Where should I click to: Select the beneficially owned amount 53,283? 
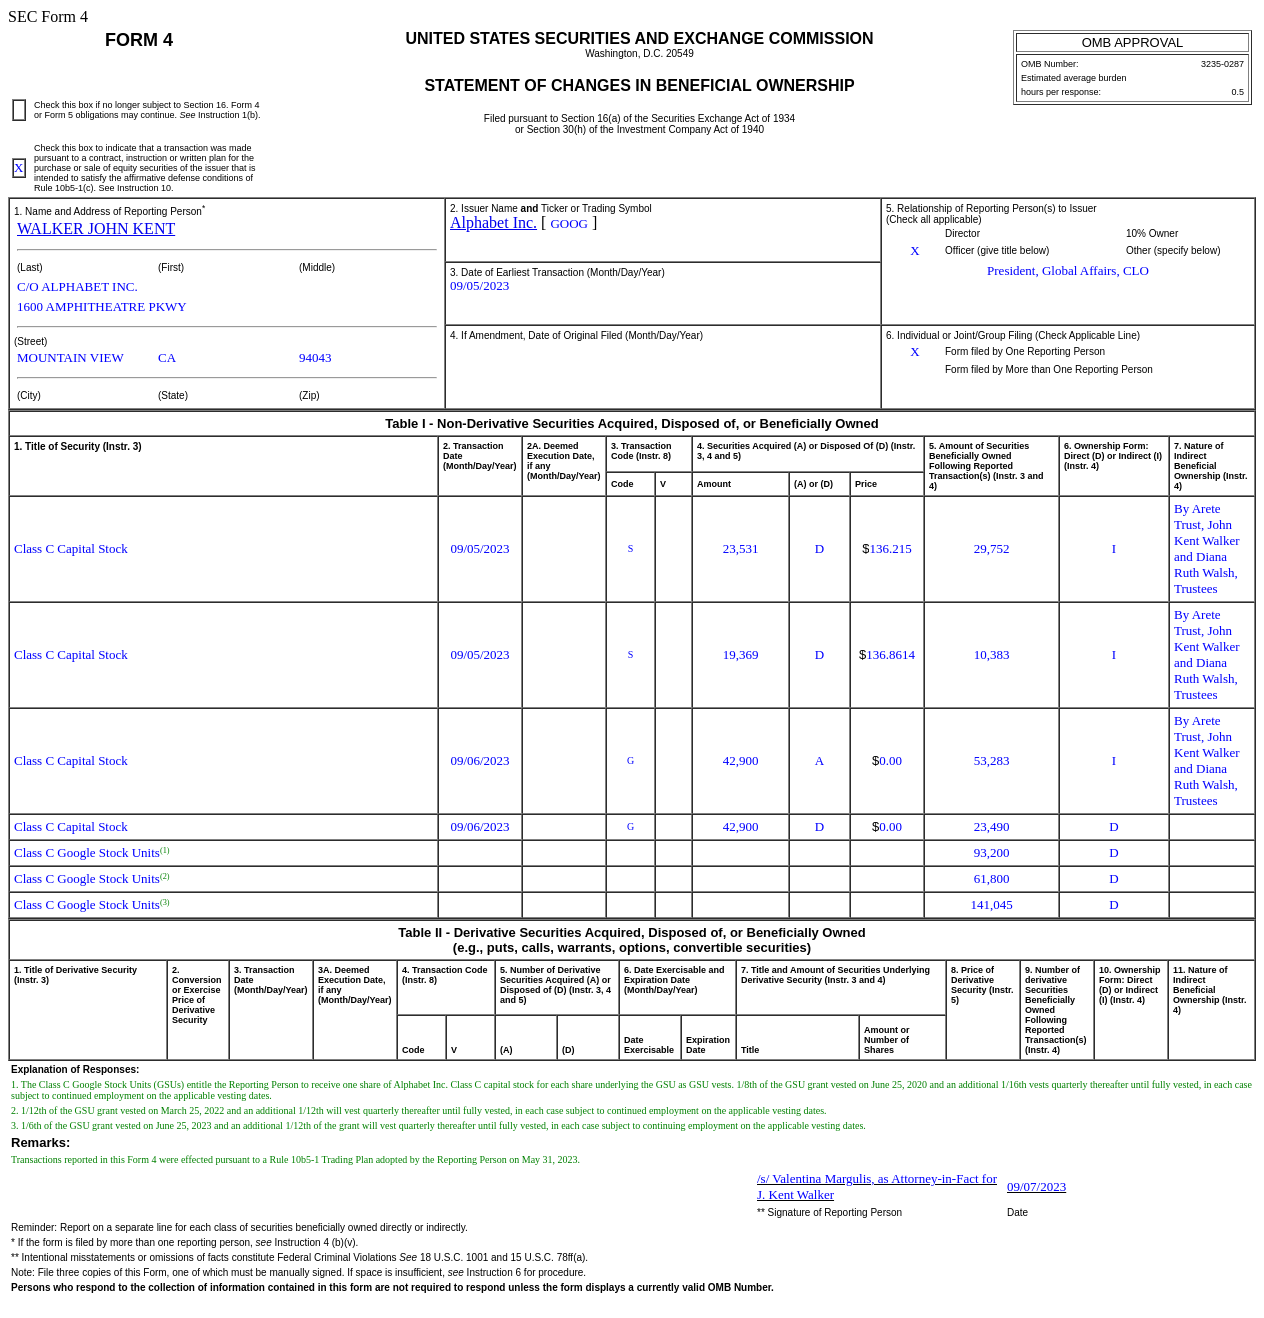992,761
